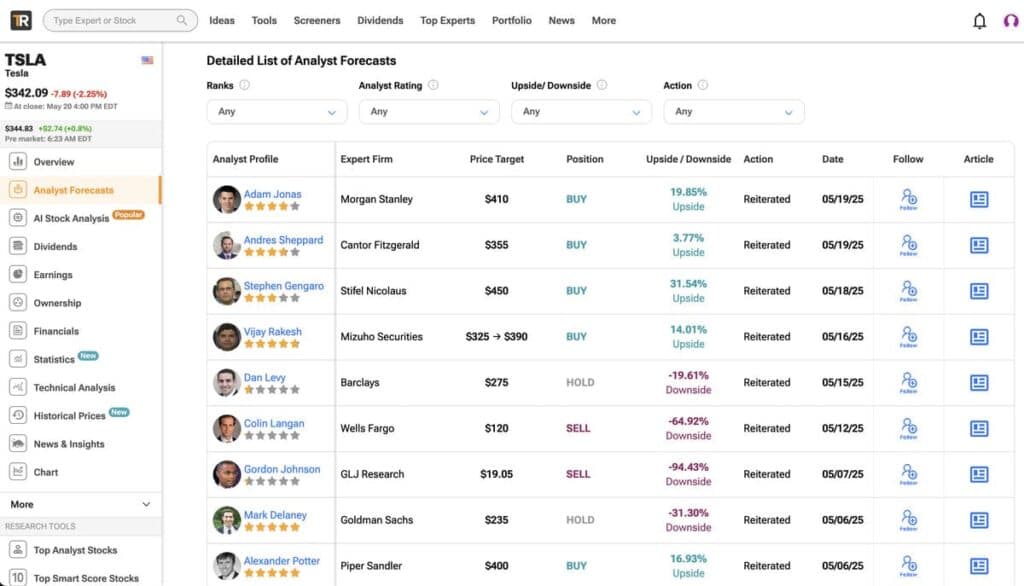Open article icon for Stifel Nicolaus row
The height and width of the screenshot is (586, 1024).
pyautogui.click(x=978, y=291)
